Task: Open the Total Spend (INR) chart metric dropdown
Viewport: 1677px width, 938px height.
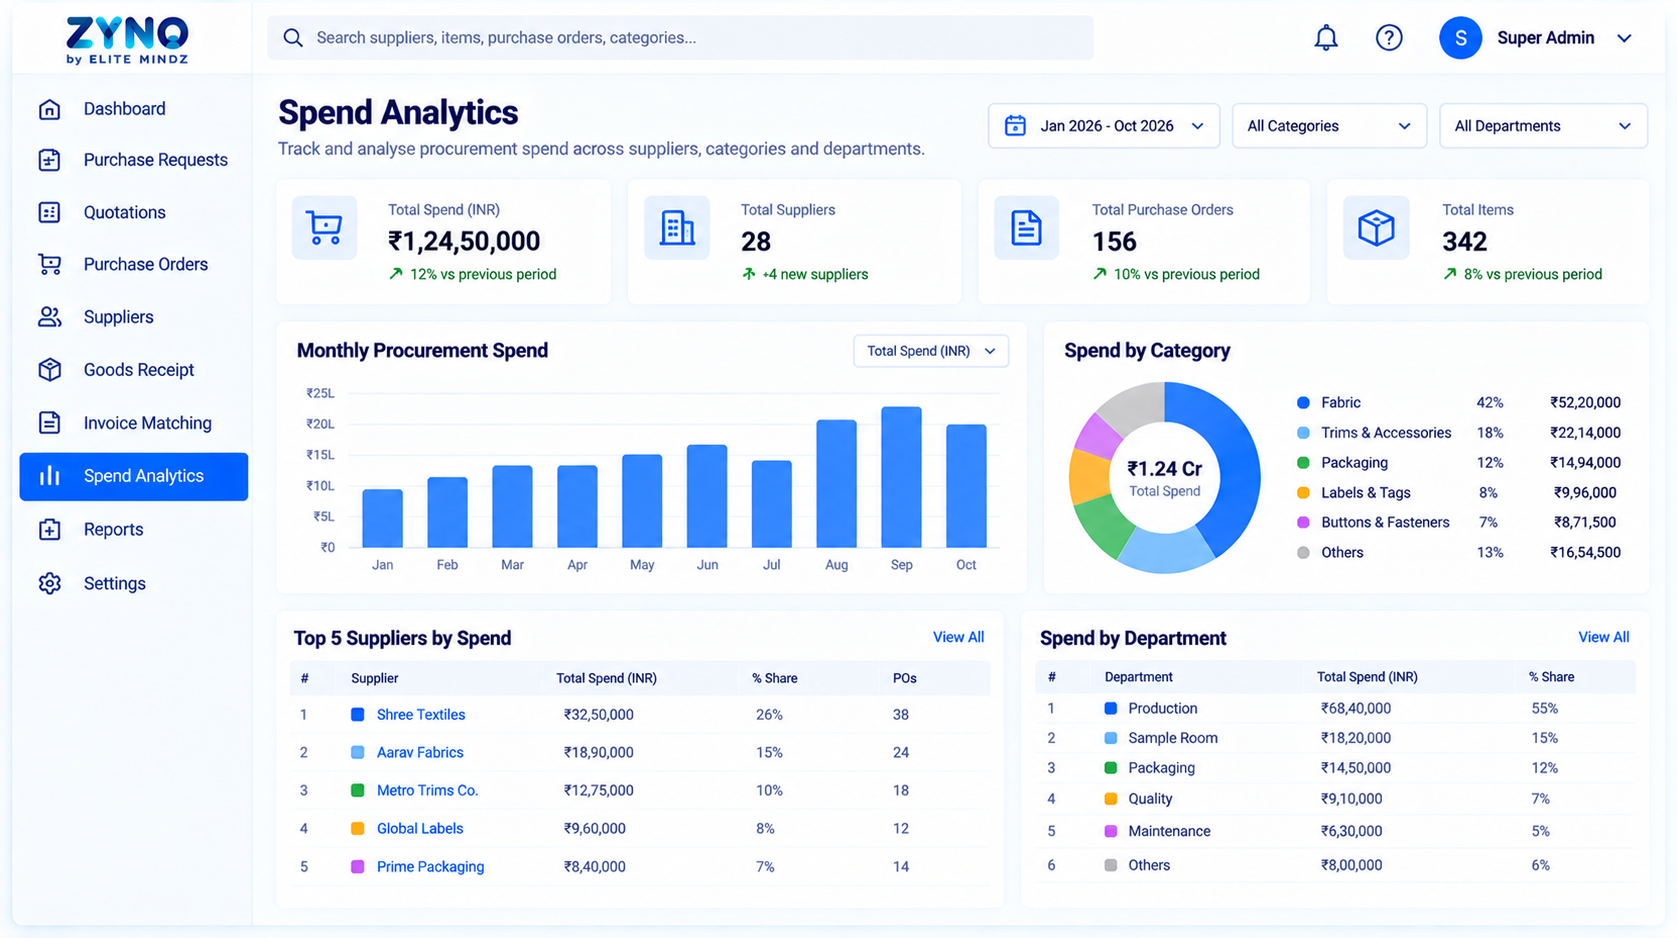Action: pyautogui.click(x=931, y=351)
